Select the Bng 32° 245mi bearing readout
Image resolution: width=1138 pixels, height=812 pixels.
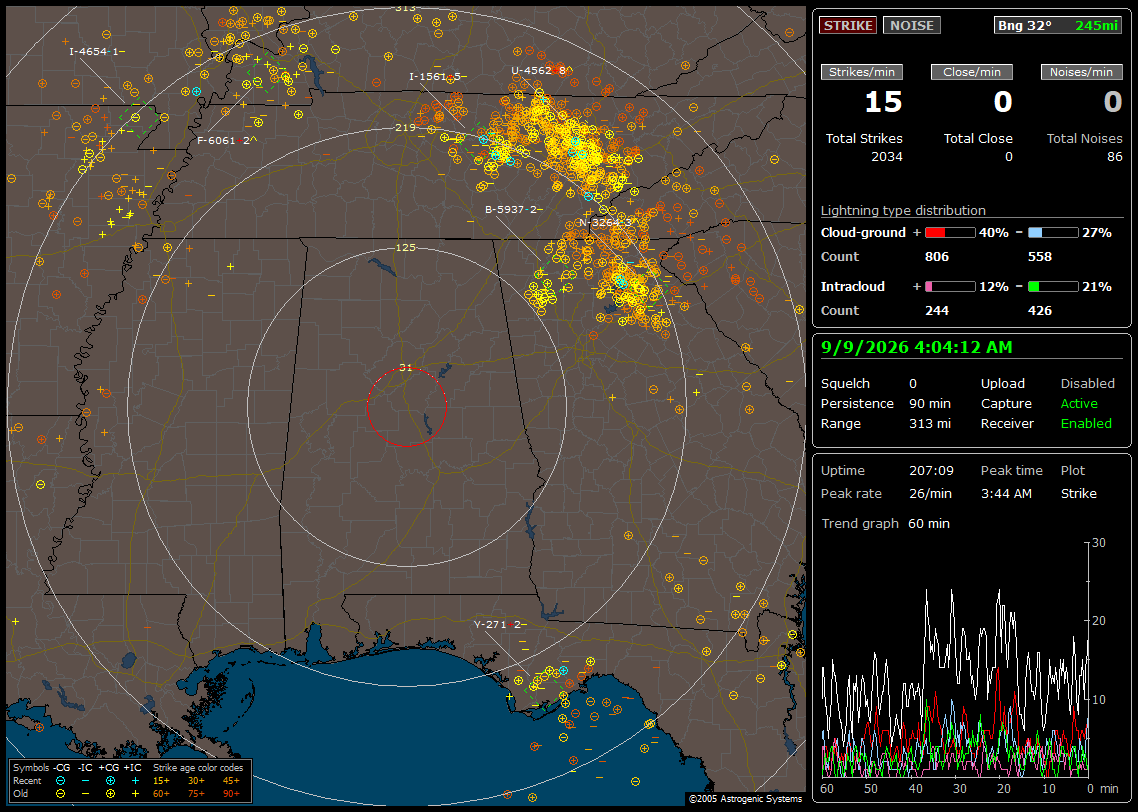point(1059,25)
